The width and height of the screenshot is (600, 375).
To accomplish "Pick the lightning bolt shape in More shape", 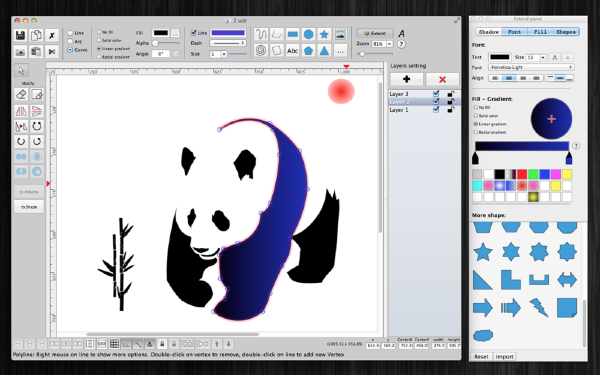I will coord(539,308).
